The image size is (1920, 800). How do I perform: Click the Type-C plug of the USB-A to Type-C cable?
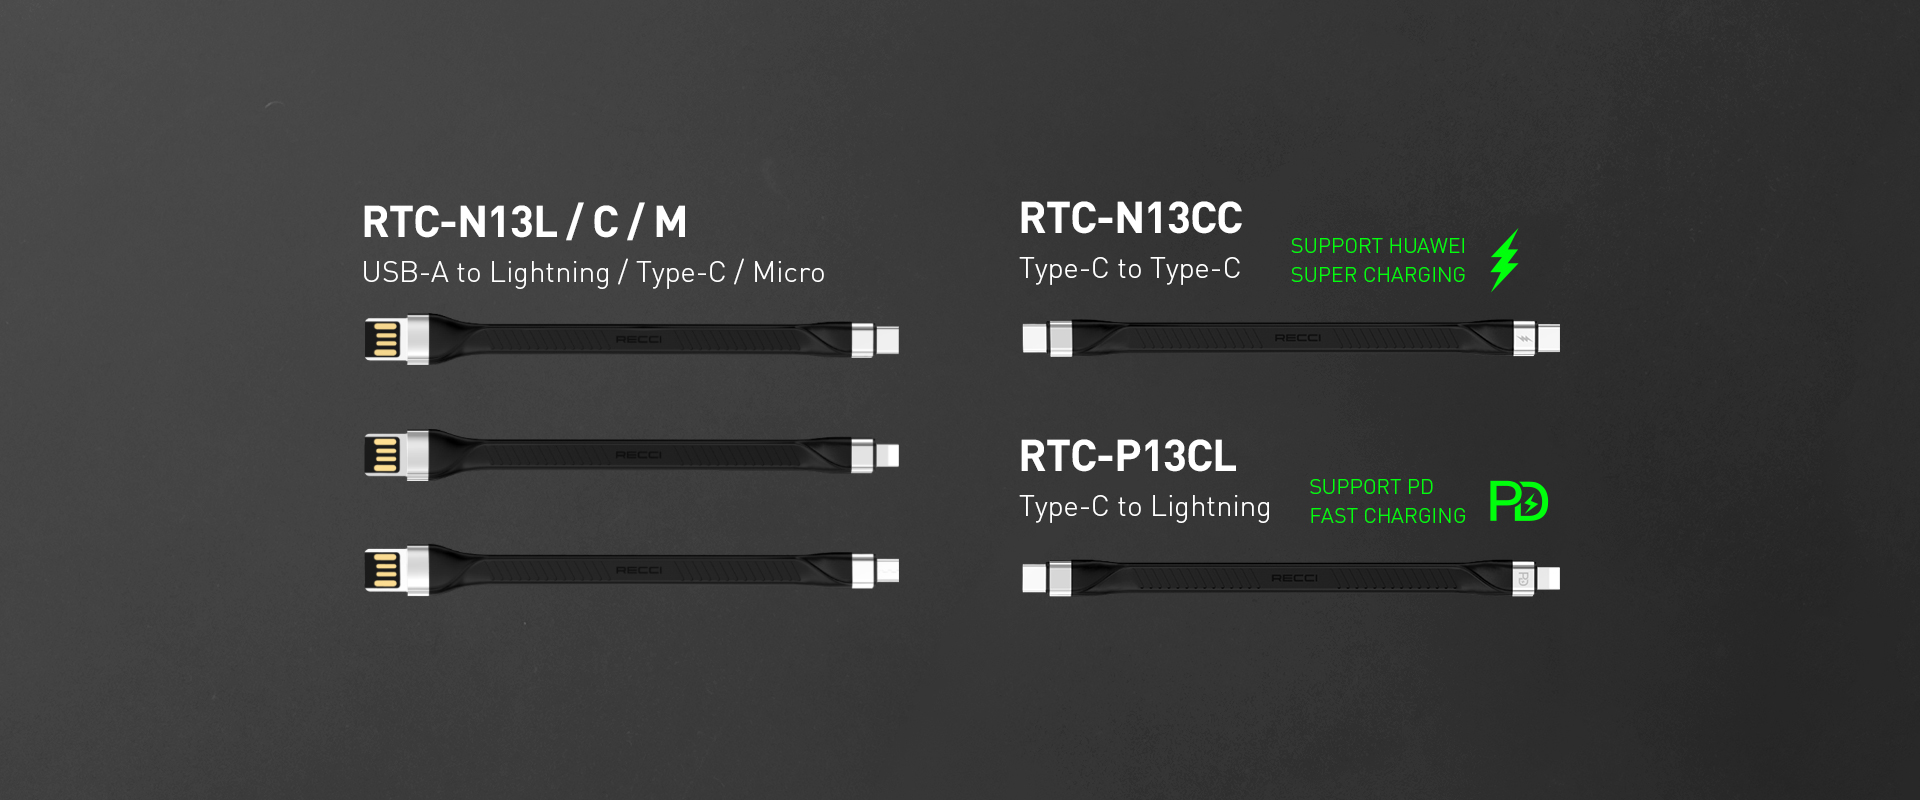click(x=886, y=340)
